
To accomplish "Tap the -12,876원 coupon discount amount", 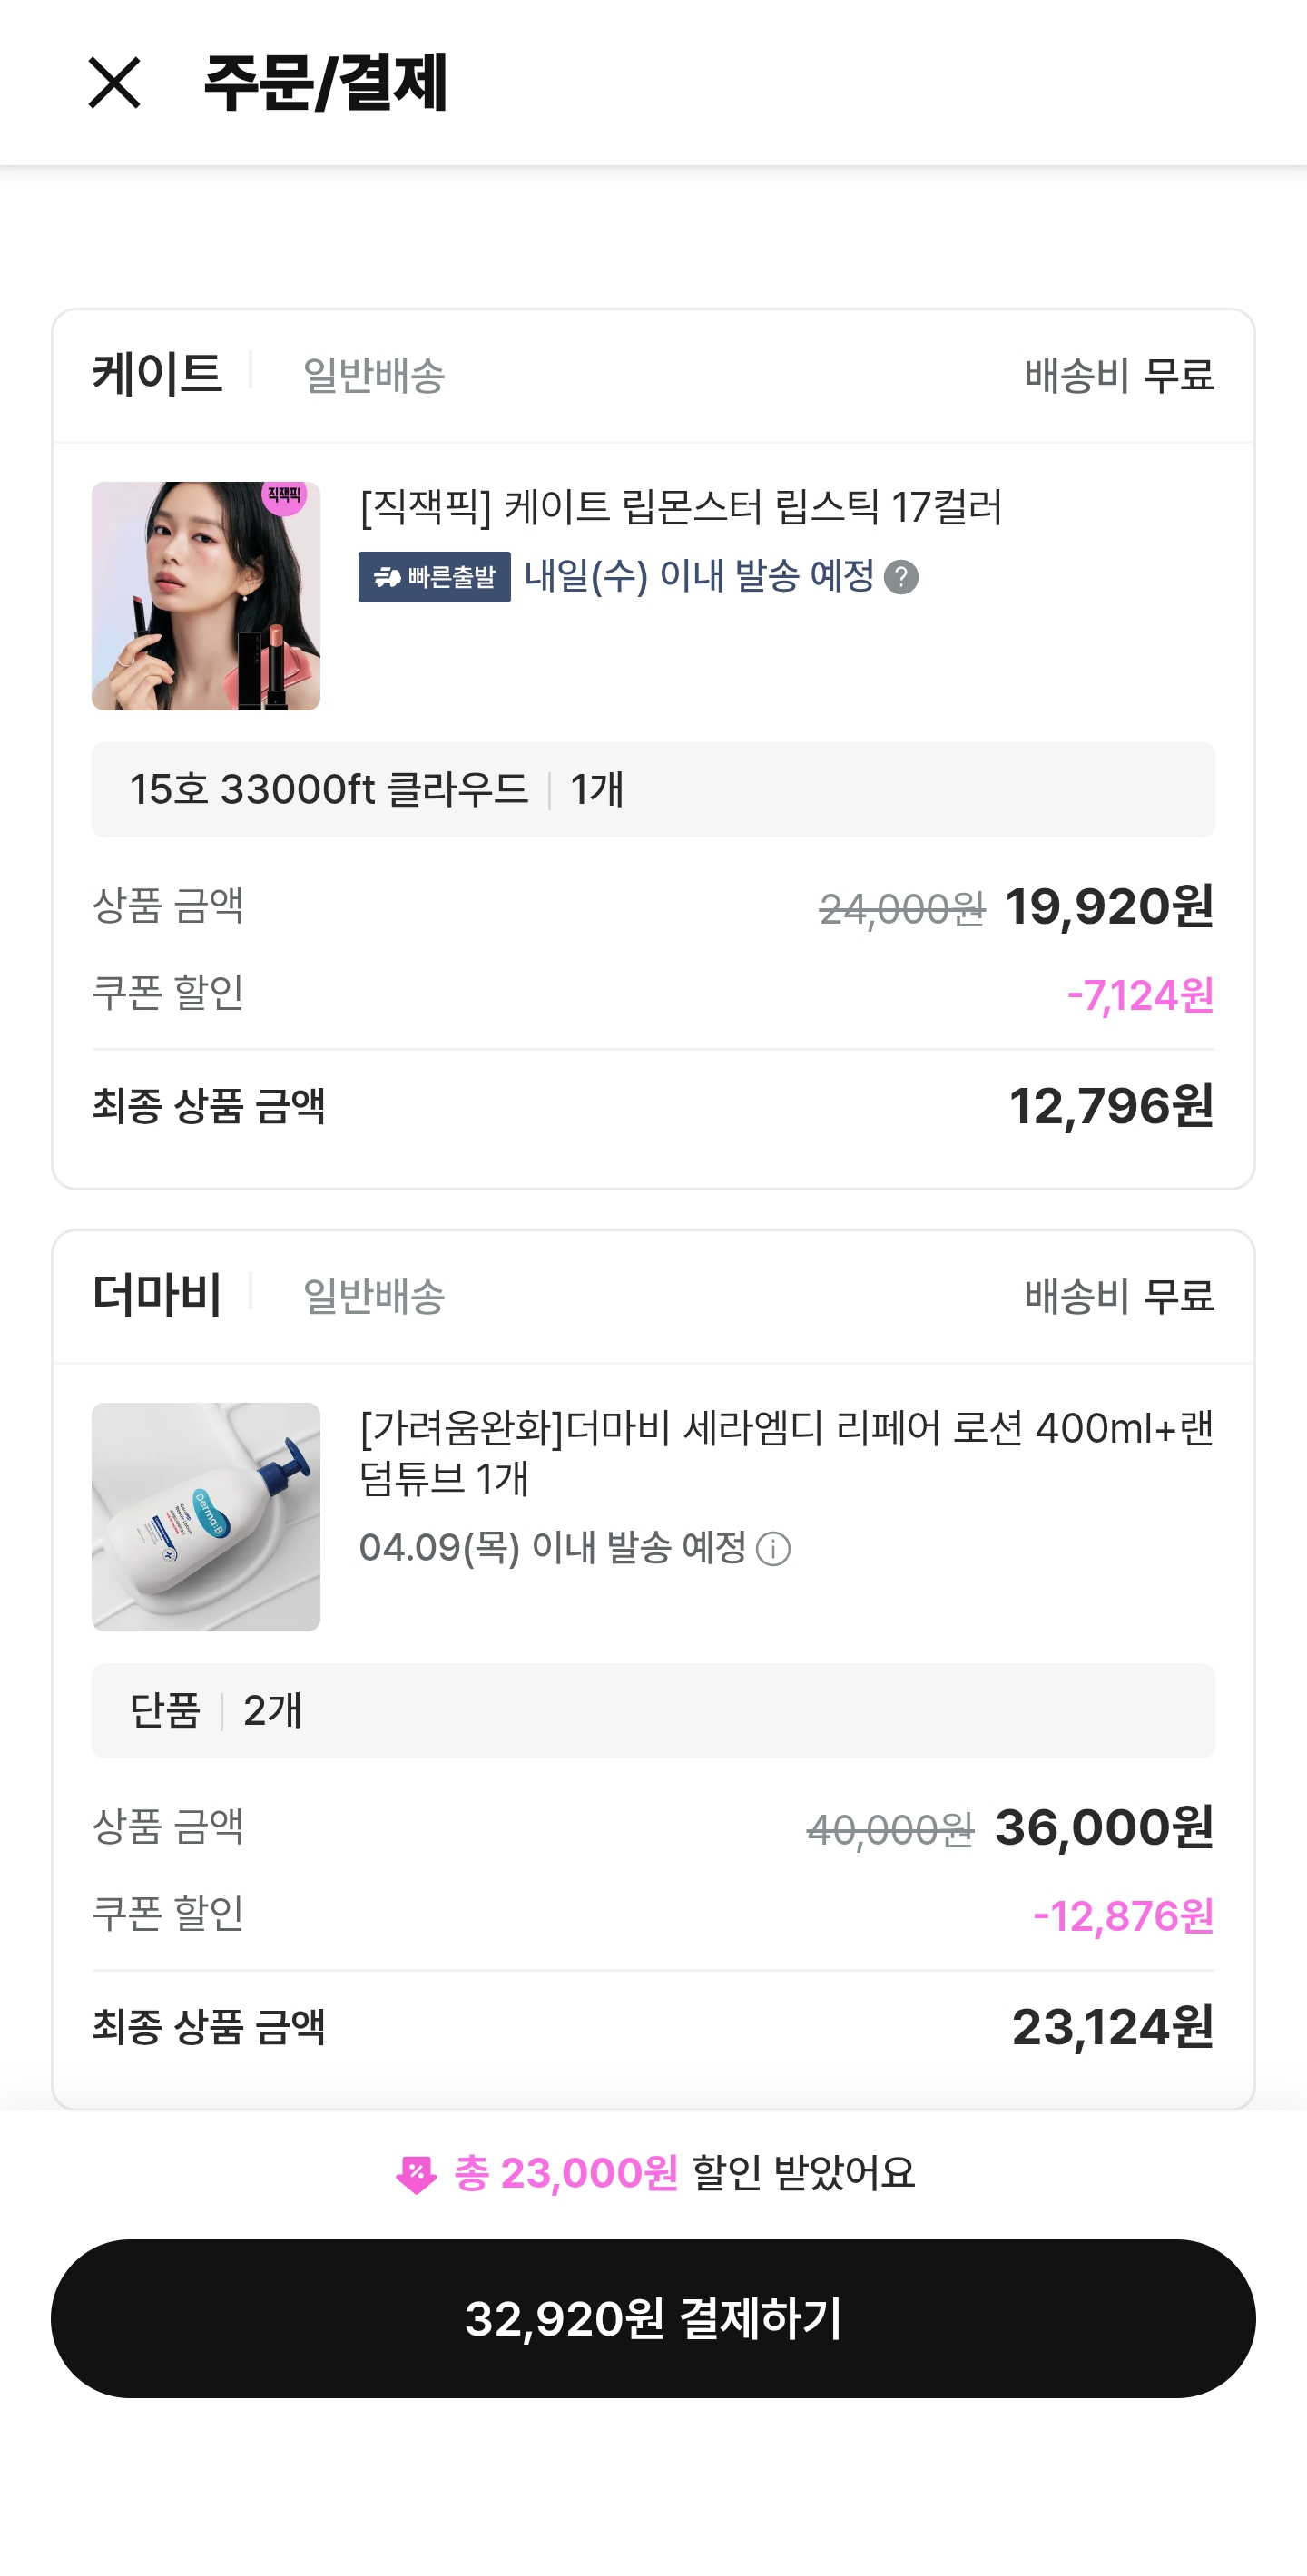I will (1123, 1916).
